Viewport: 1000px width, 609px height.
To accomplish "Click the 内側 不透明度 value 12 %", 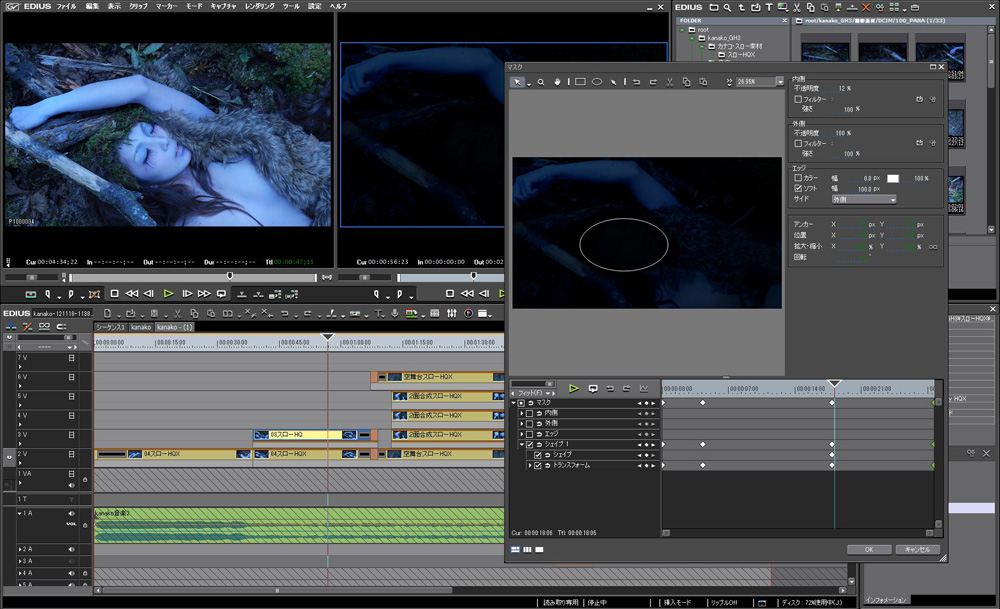I will click(x=844, y=89).
